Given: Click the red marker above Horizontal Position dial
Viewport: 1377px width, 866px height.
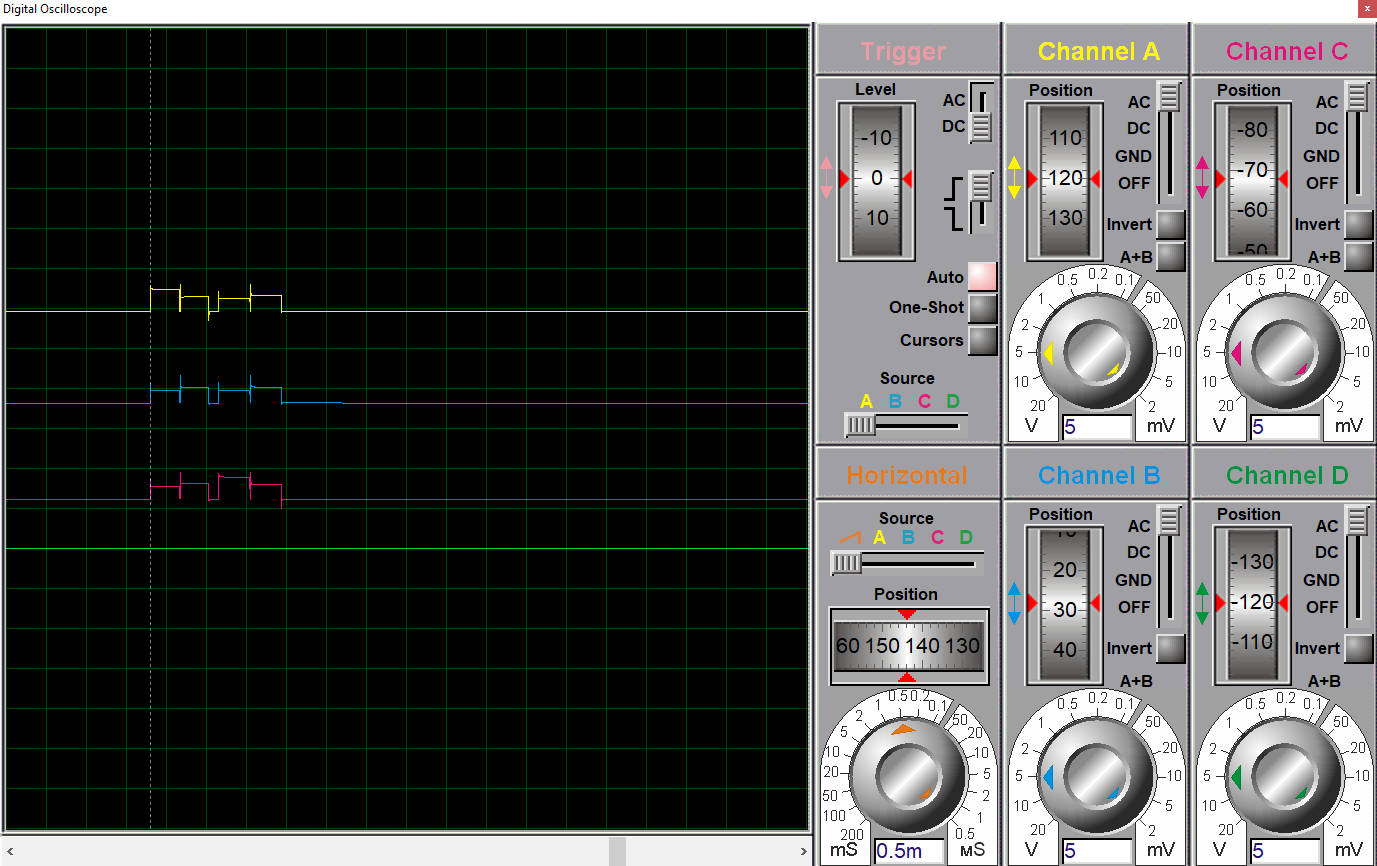Looking at the screenshot, I should pos(907,613).
